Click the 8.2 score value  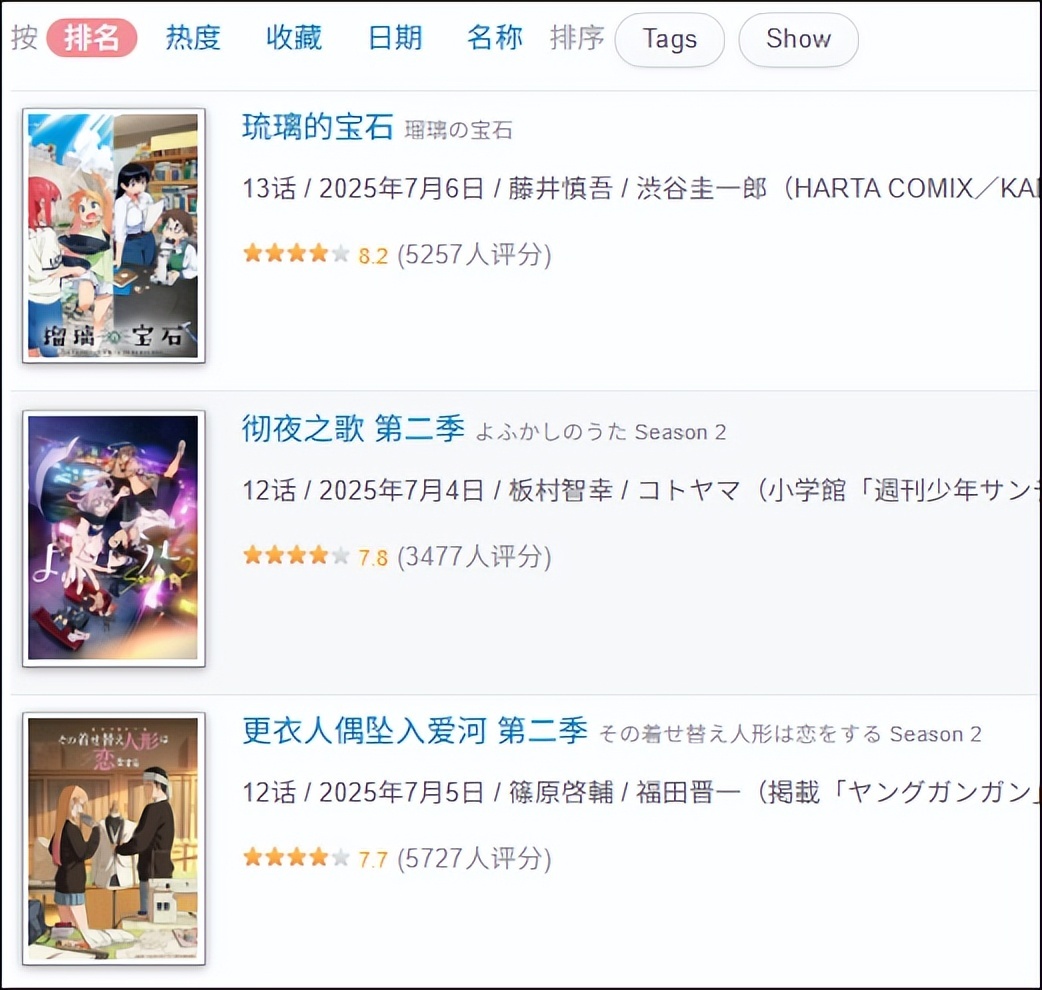tap(373, 256)
